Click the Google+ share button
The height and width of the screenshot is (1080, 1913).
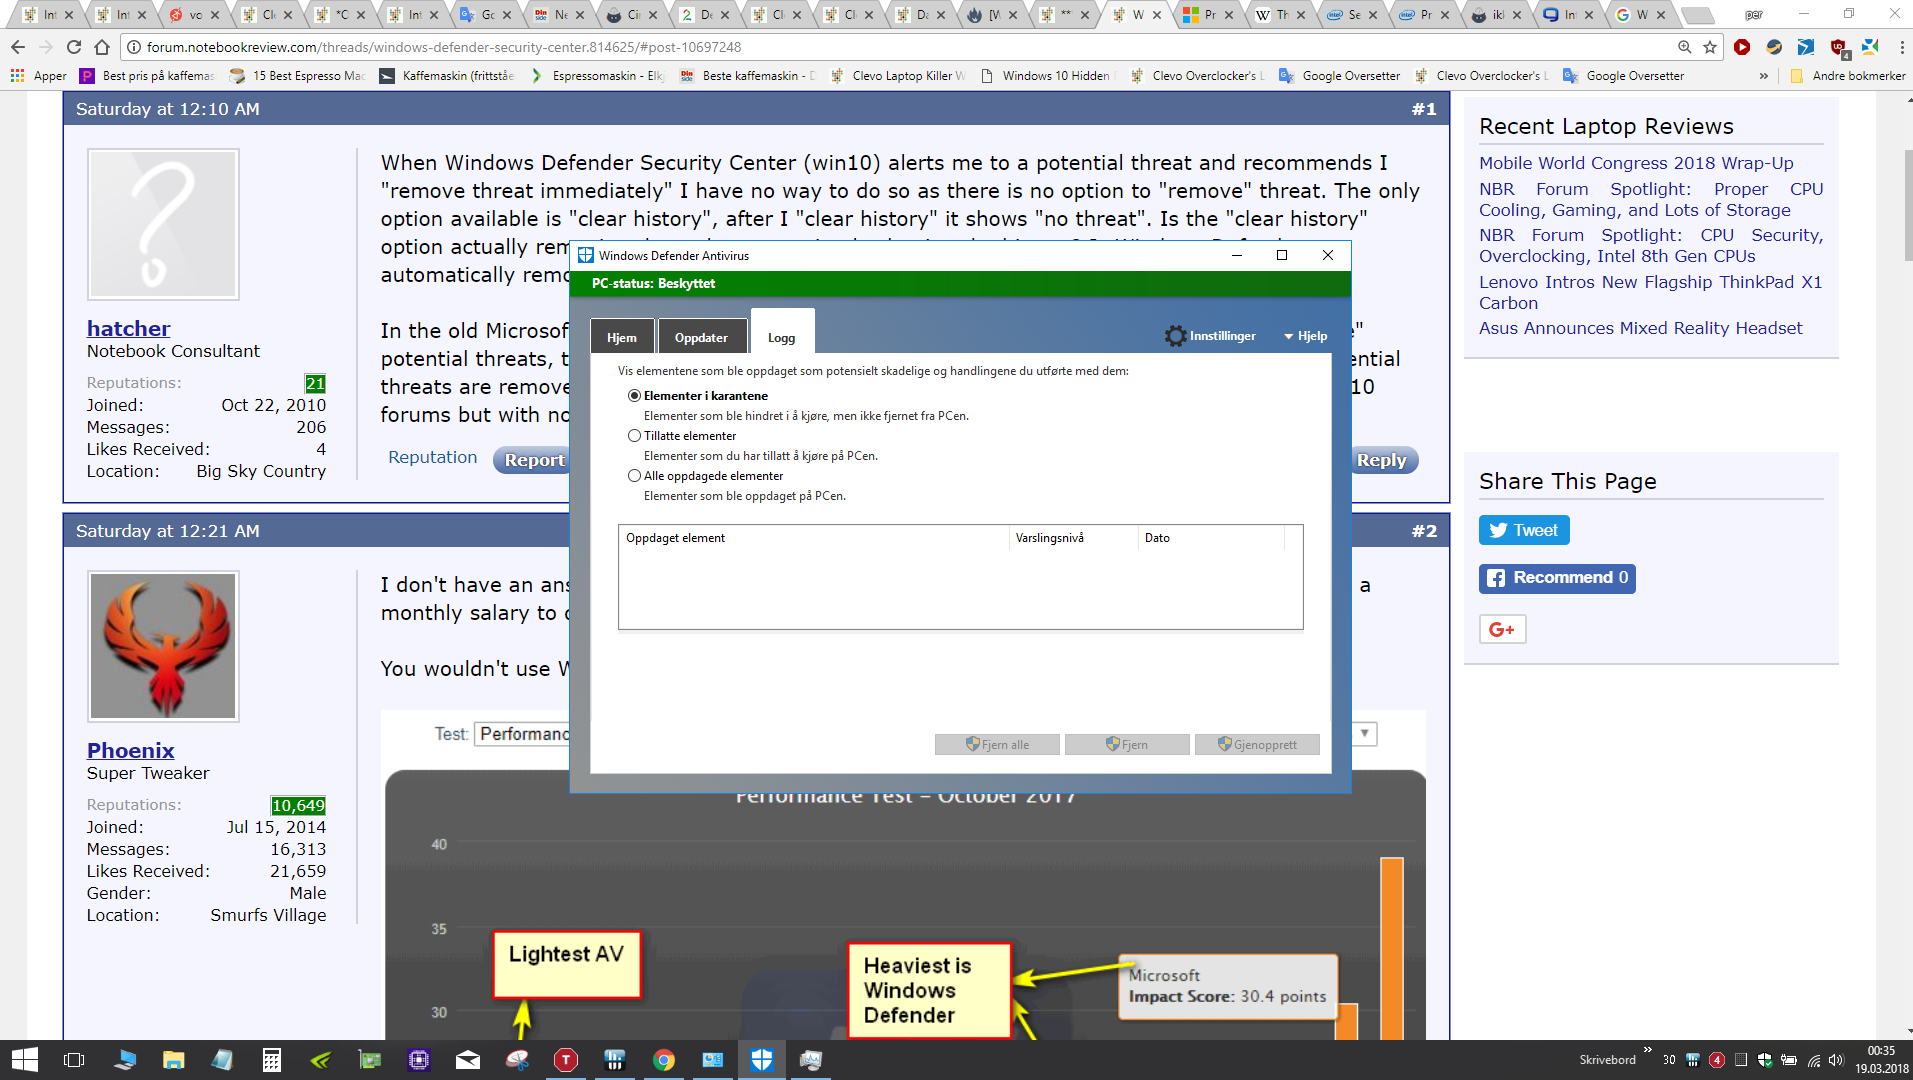pos(1502,629)
